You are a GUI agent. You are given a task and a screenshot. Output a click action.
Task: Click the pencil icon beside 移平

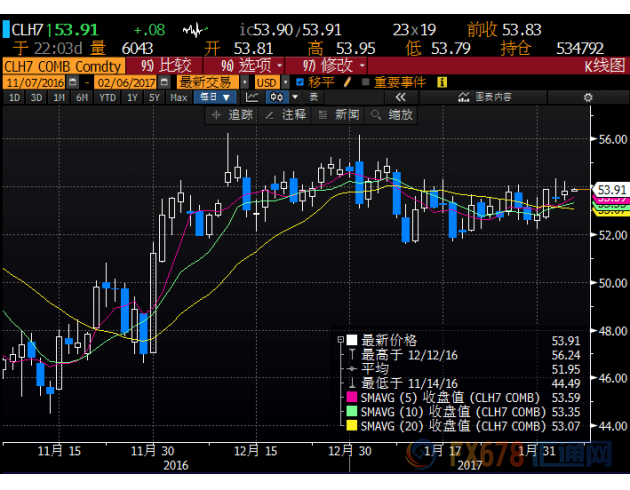pos(347,82)
